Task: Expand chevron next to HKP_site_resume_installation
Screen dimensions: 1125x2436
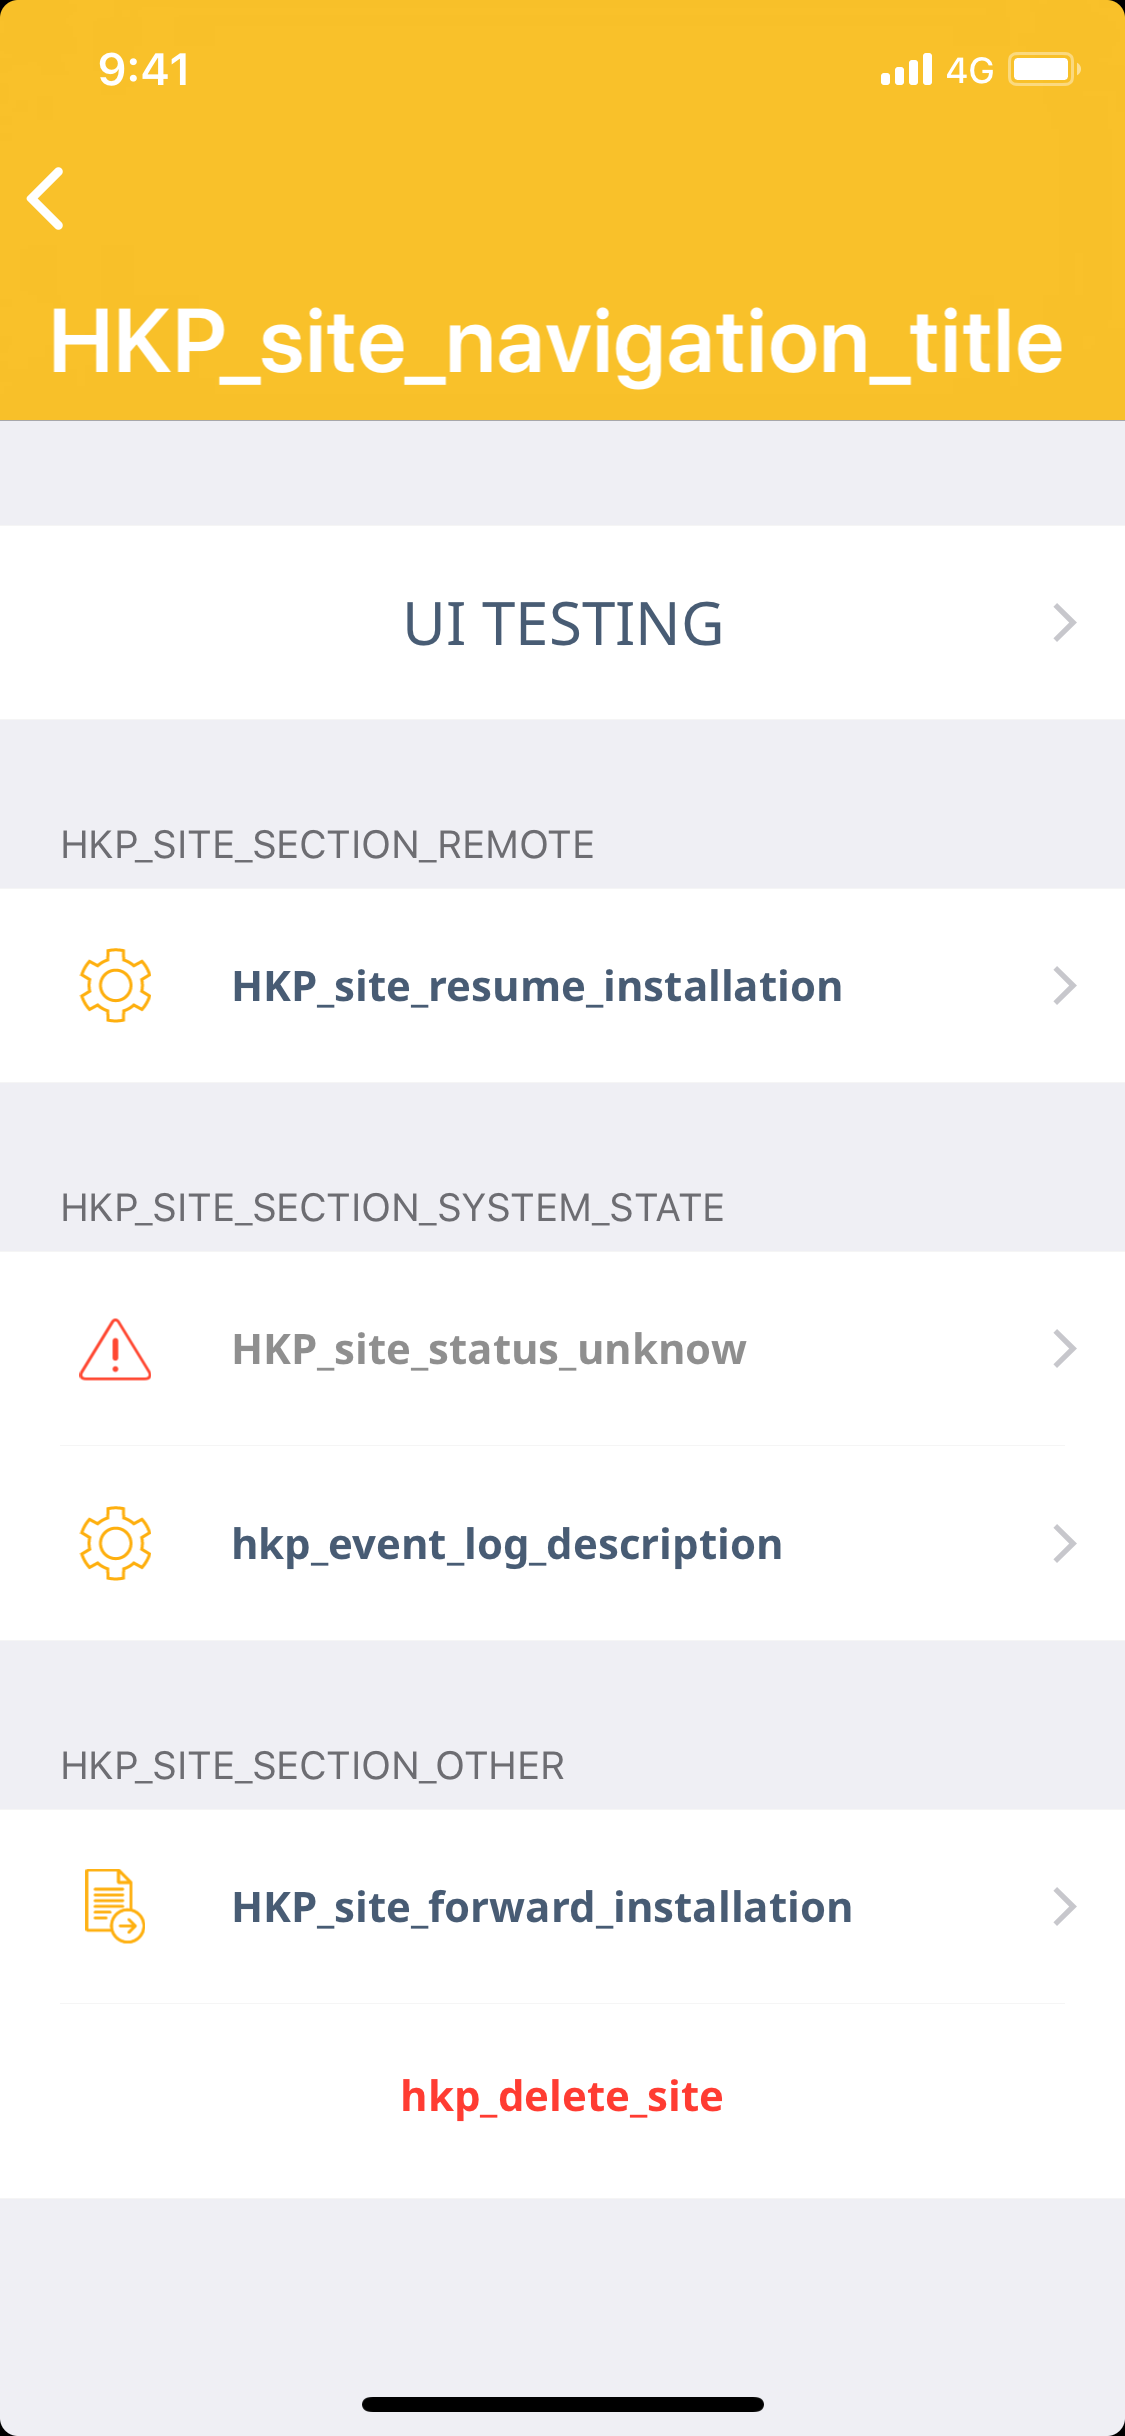Action: [1064, 986]
